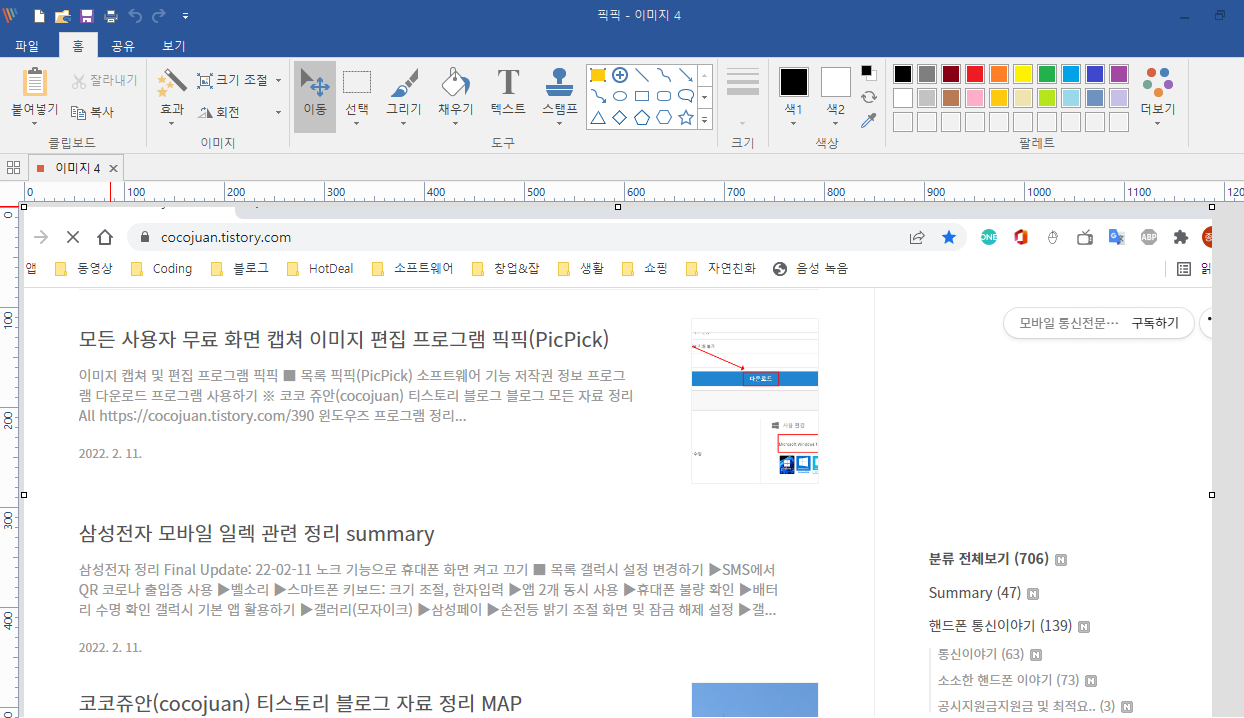Image resolution: width=1244 pixels, height=718 pixels.
Task: Show all open images thumbnail grid
Action: pos(13,168)
